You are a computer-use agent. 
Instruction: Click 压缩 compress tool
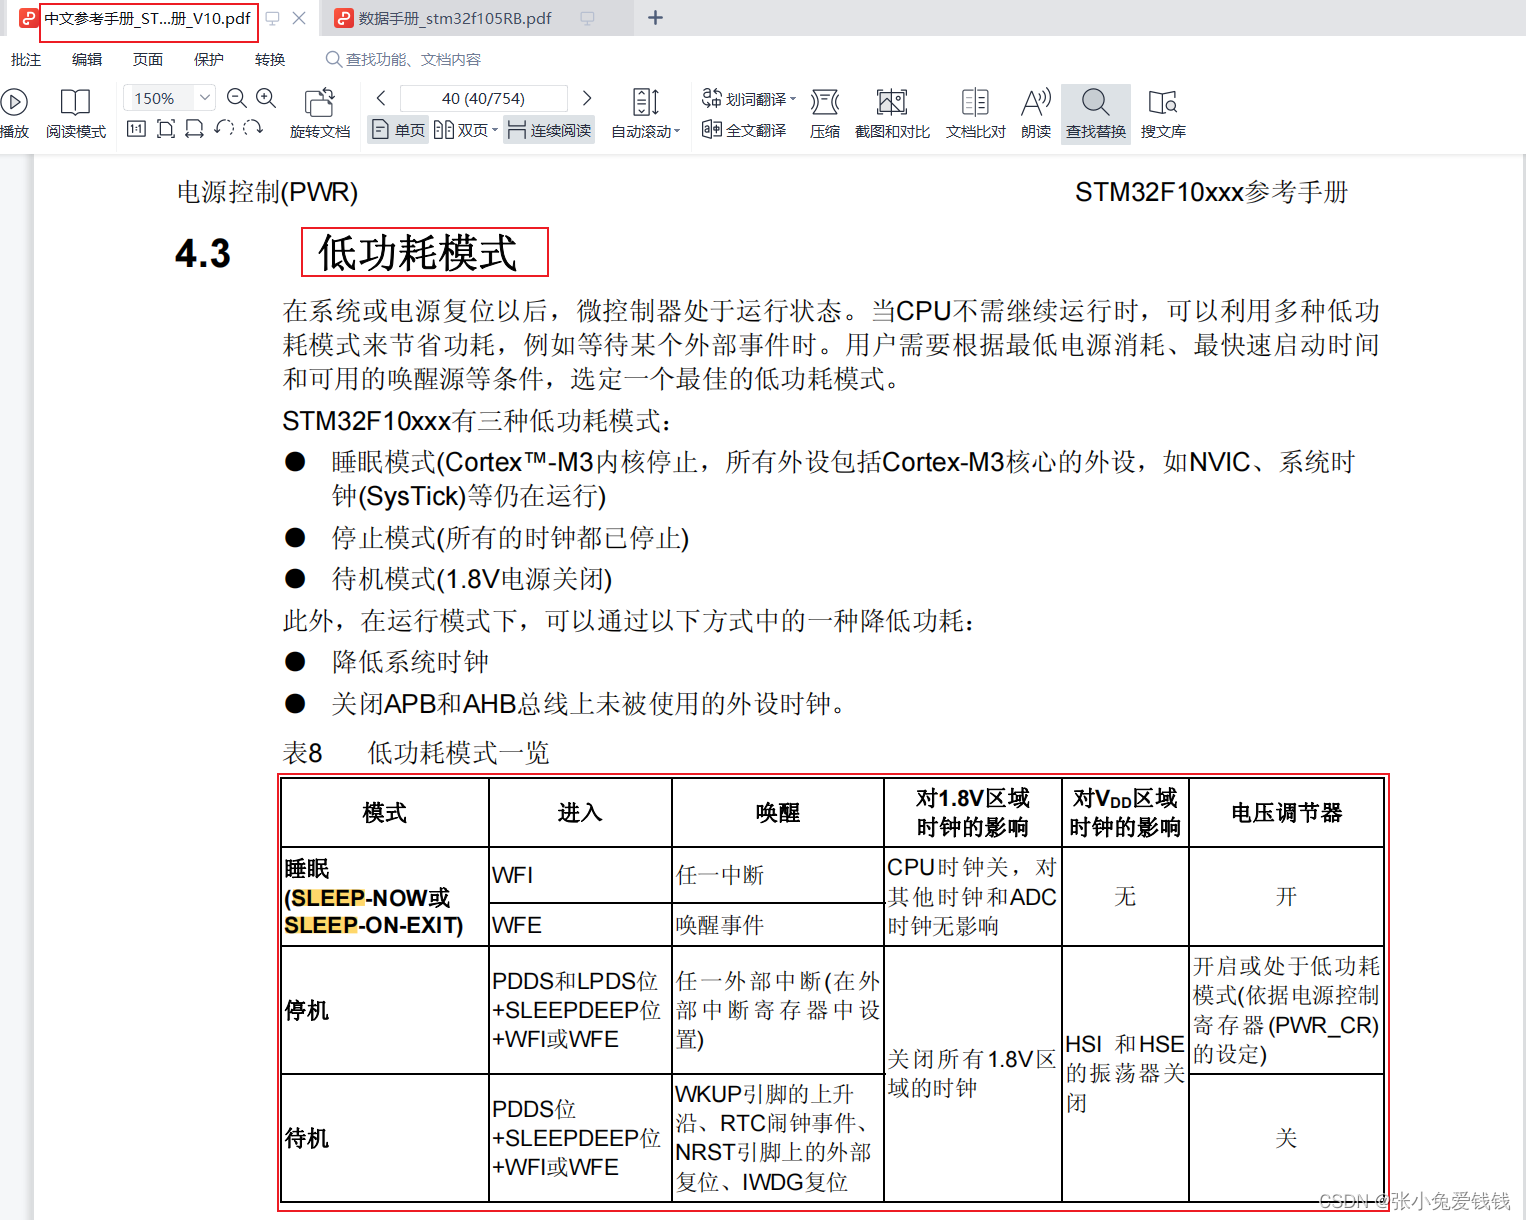click(825, 114)
